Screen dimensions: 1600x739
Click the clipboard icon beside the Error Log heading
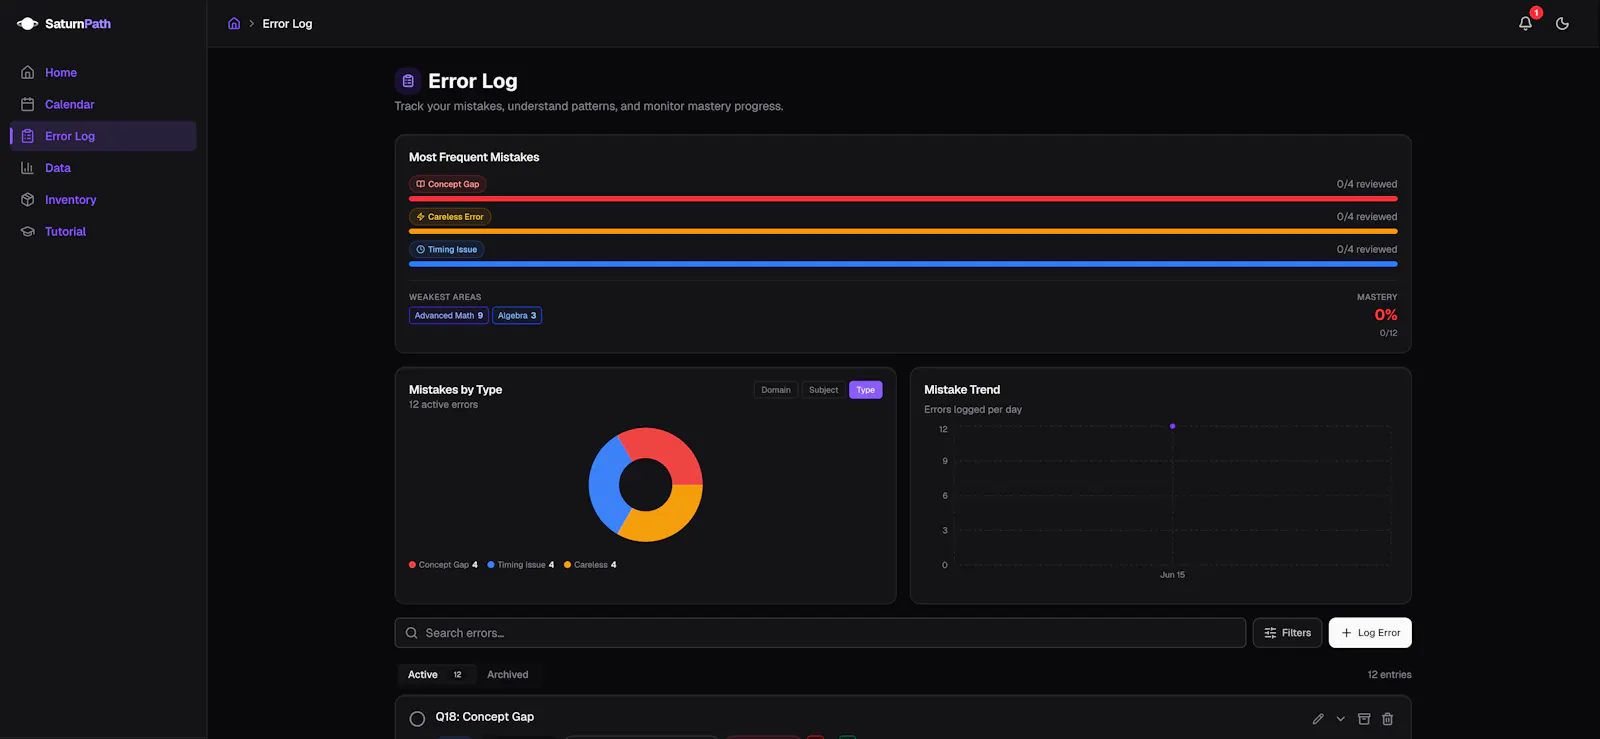pos(408,81)
